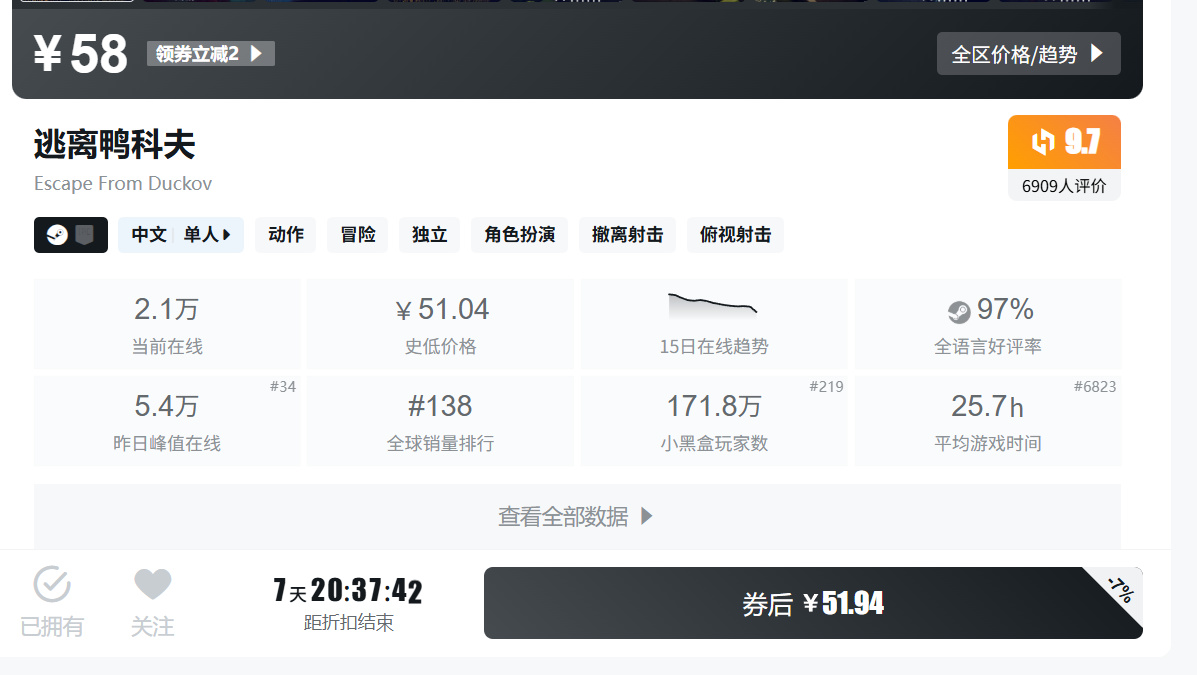
Task: Open the coupon 领券立减2 badge
Action: point(211,53)
